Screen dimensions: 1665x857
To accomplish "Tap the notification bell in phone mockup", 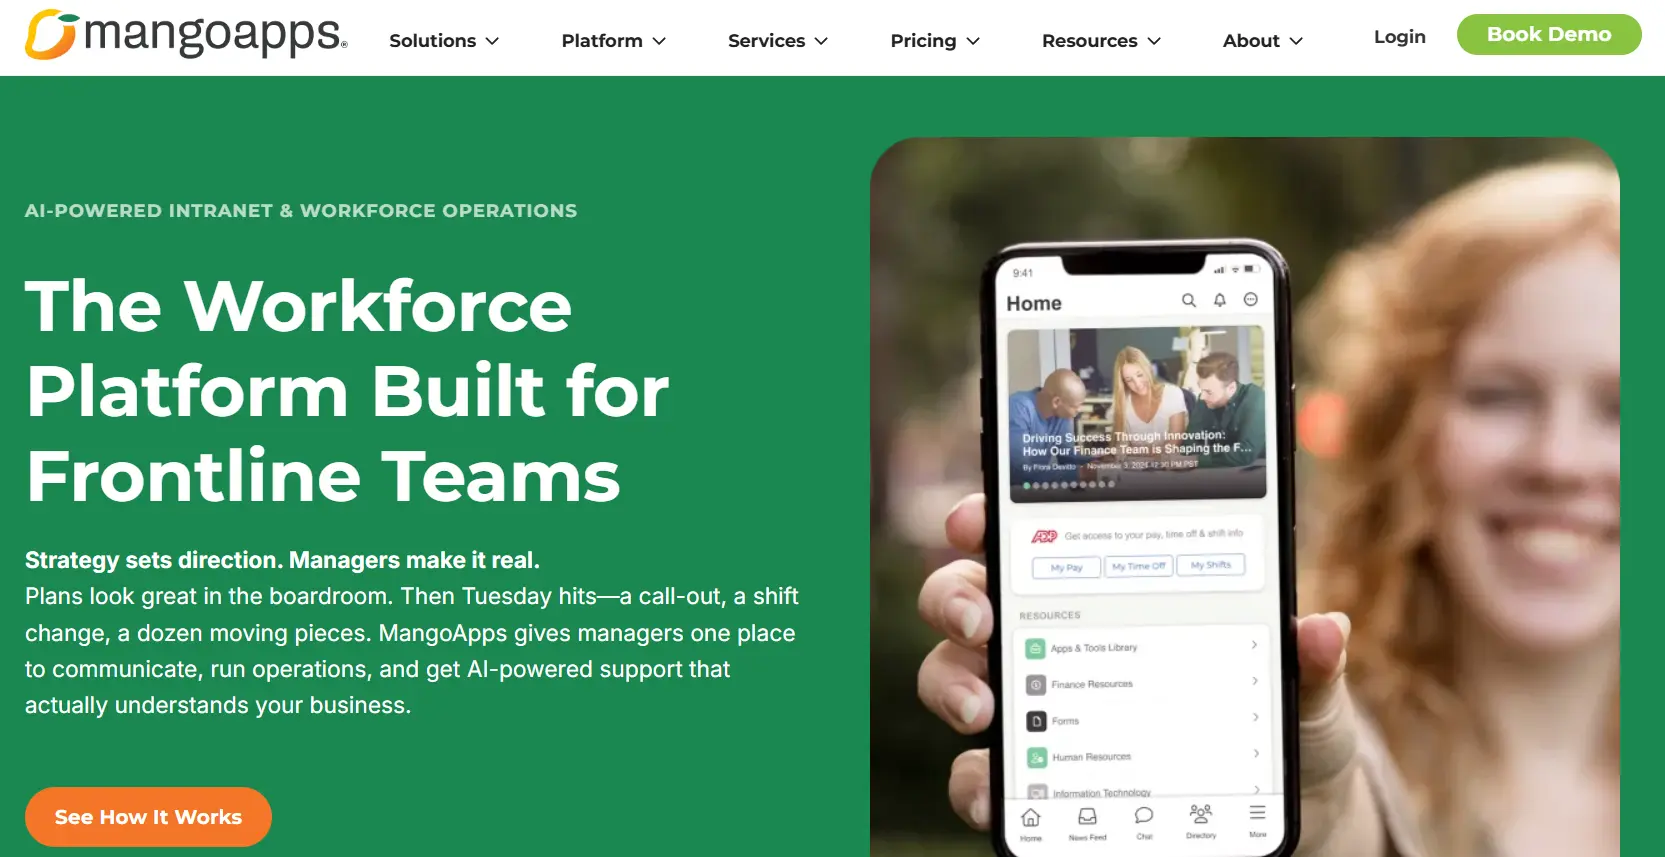I will pyautogui.click(x=1219, y=300).
